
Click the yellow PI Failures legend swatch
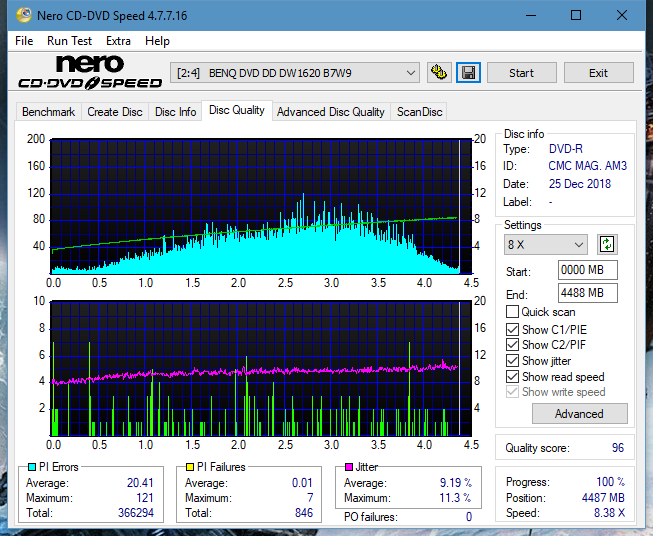pyautogui.click(x=190, y=467)
